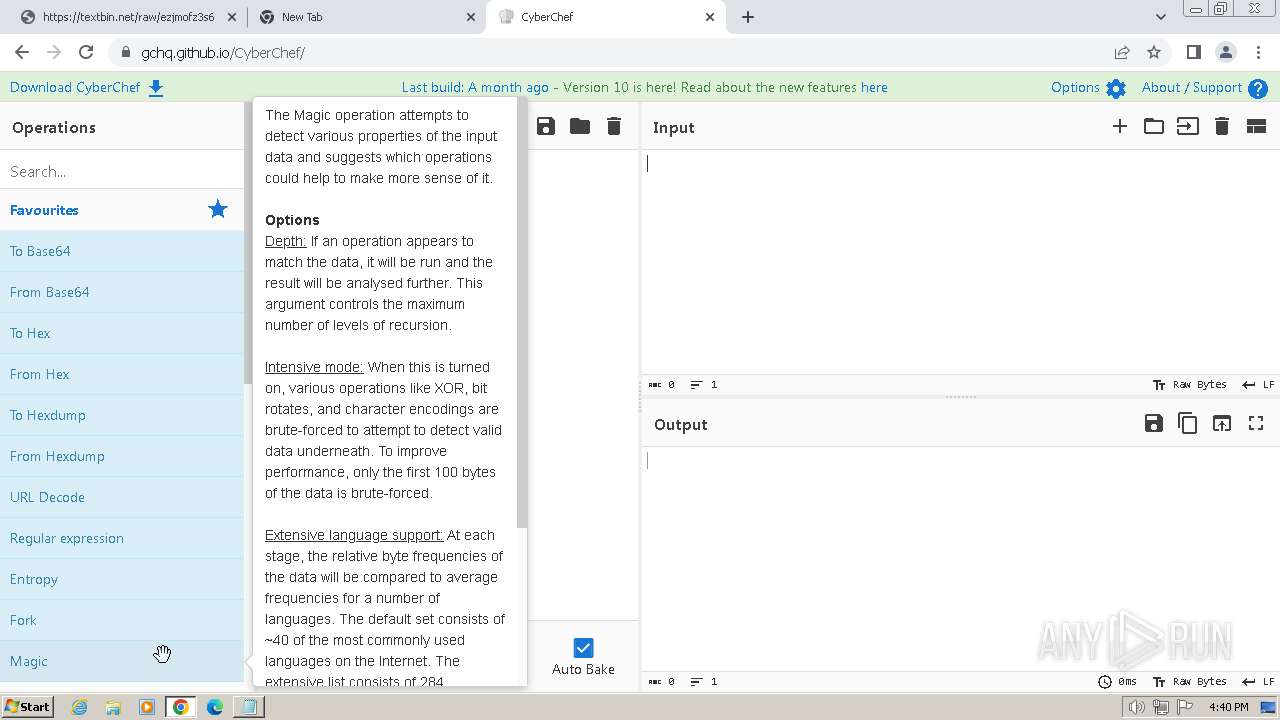Viewport: 1280px width, 720px height.
Task: Clear input and output trash icon
Action: tap(1222, 126)
